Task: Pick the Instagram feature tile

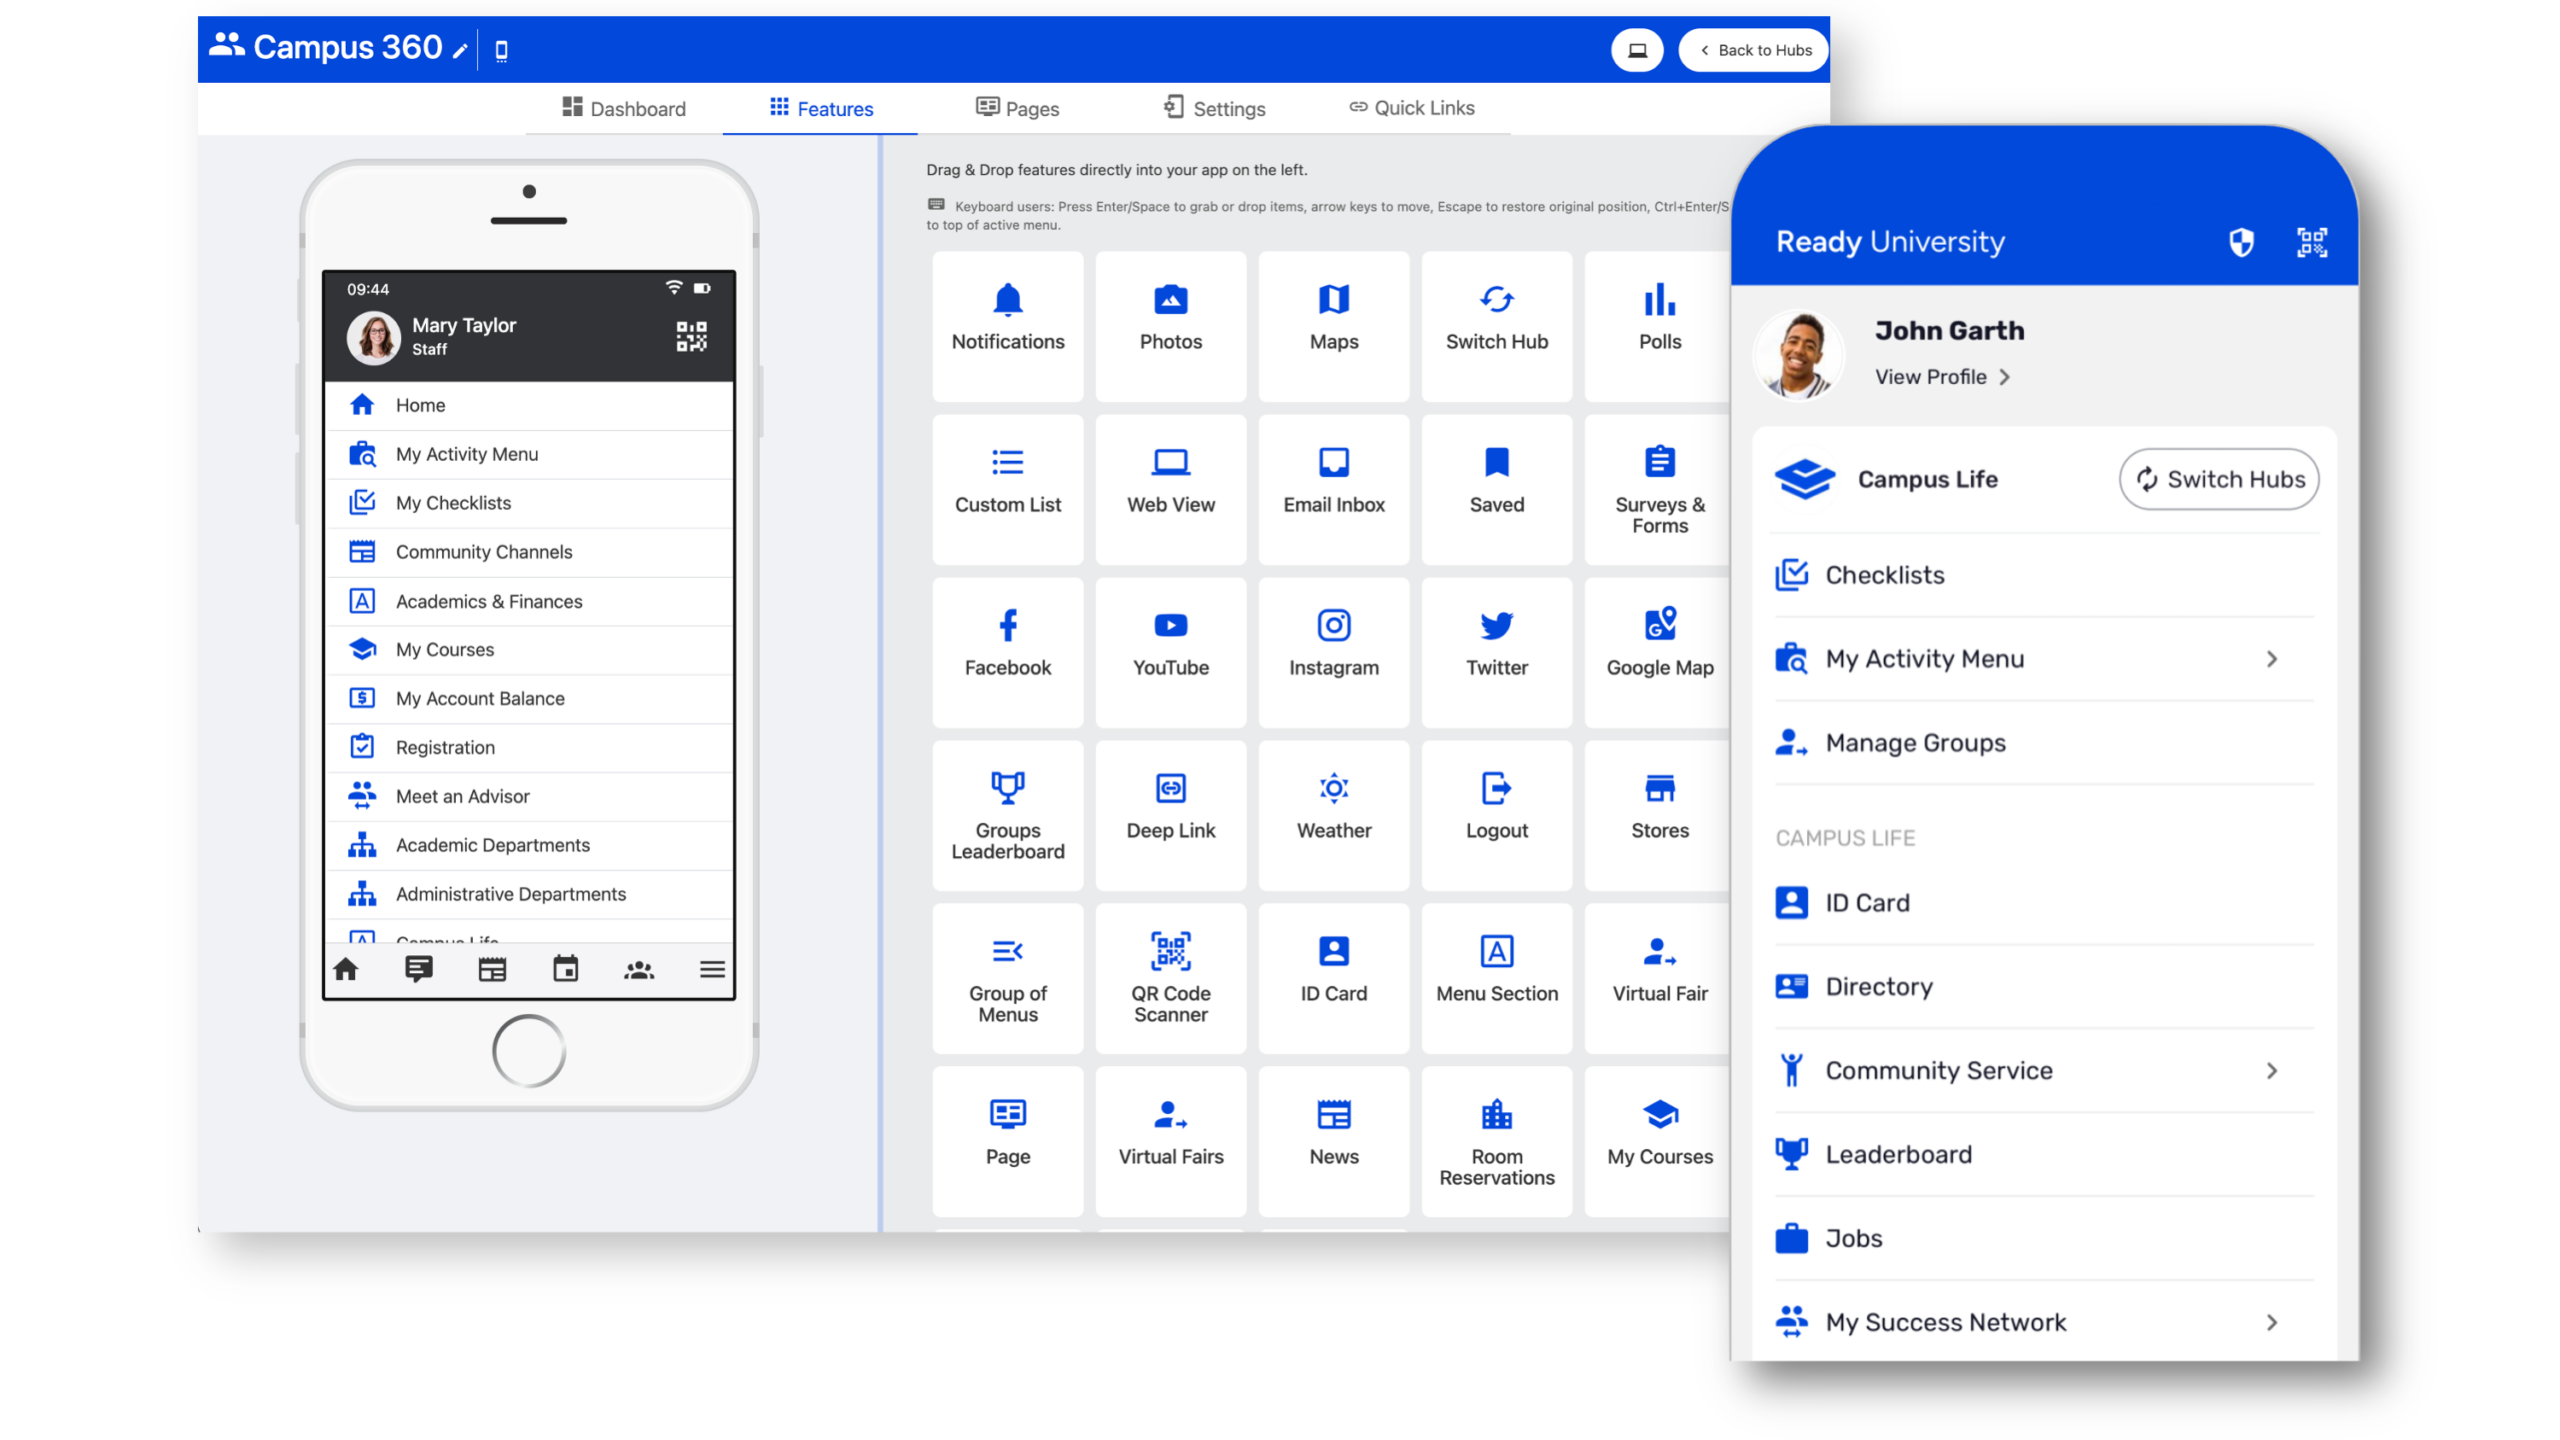Action: pos(1333,652)
